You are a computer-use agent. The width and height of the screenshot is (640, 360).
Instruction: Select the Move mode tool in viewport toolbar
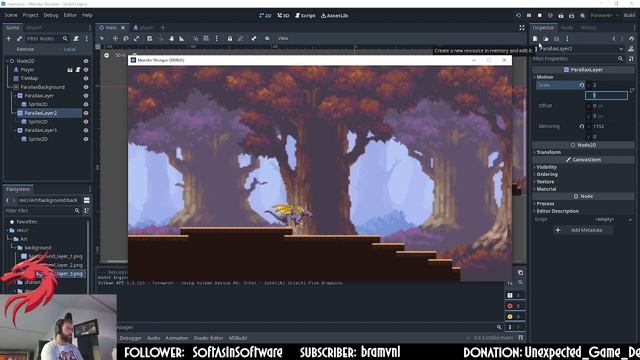(x=115, y=38)
